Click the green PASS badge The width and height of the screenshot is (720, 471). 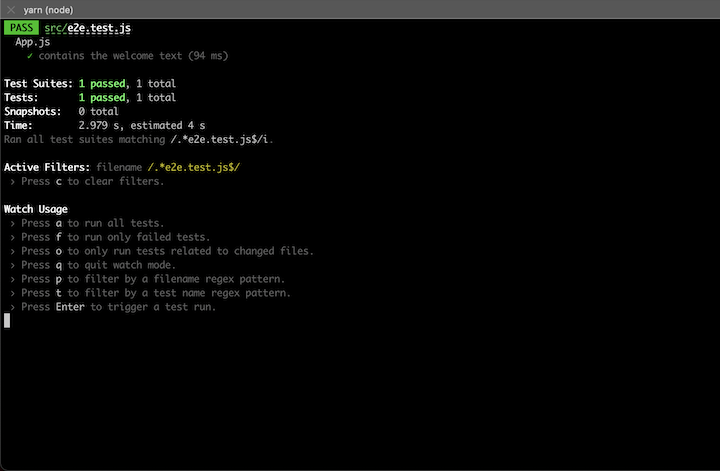point(21,28)
